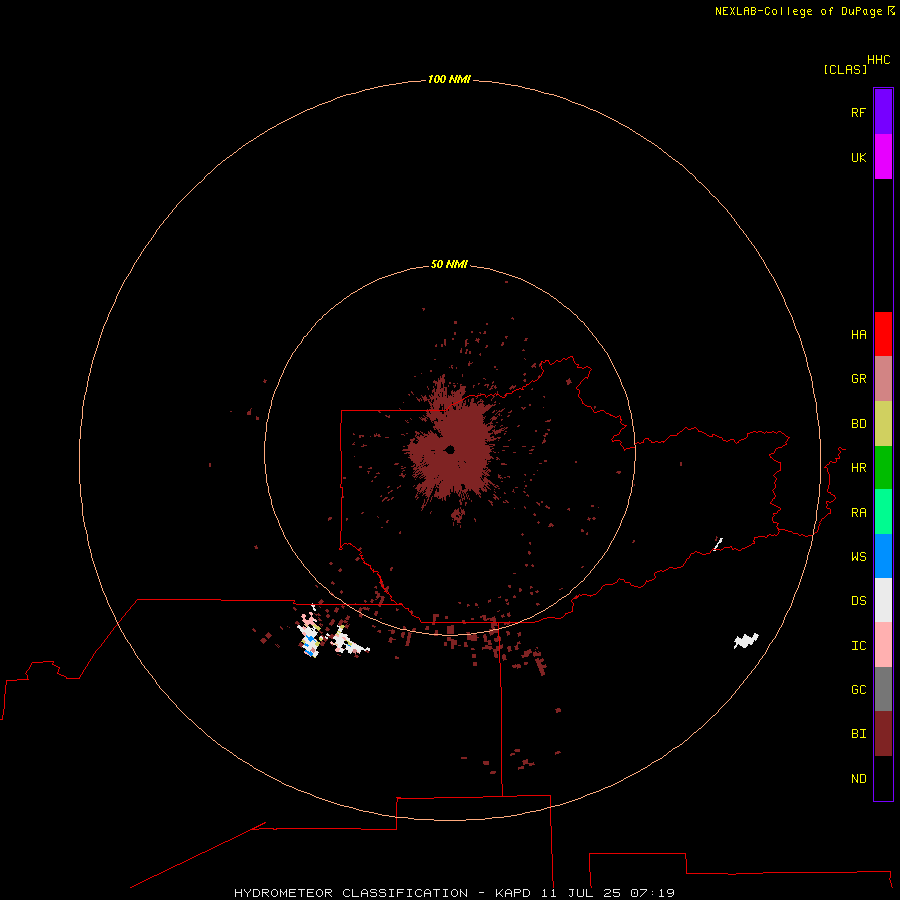Viewport: 900px width, 900px height.
Task: Click the HHC product label
Action: 878,60
